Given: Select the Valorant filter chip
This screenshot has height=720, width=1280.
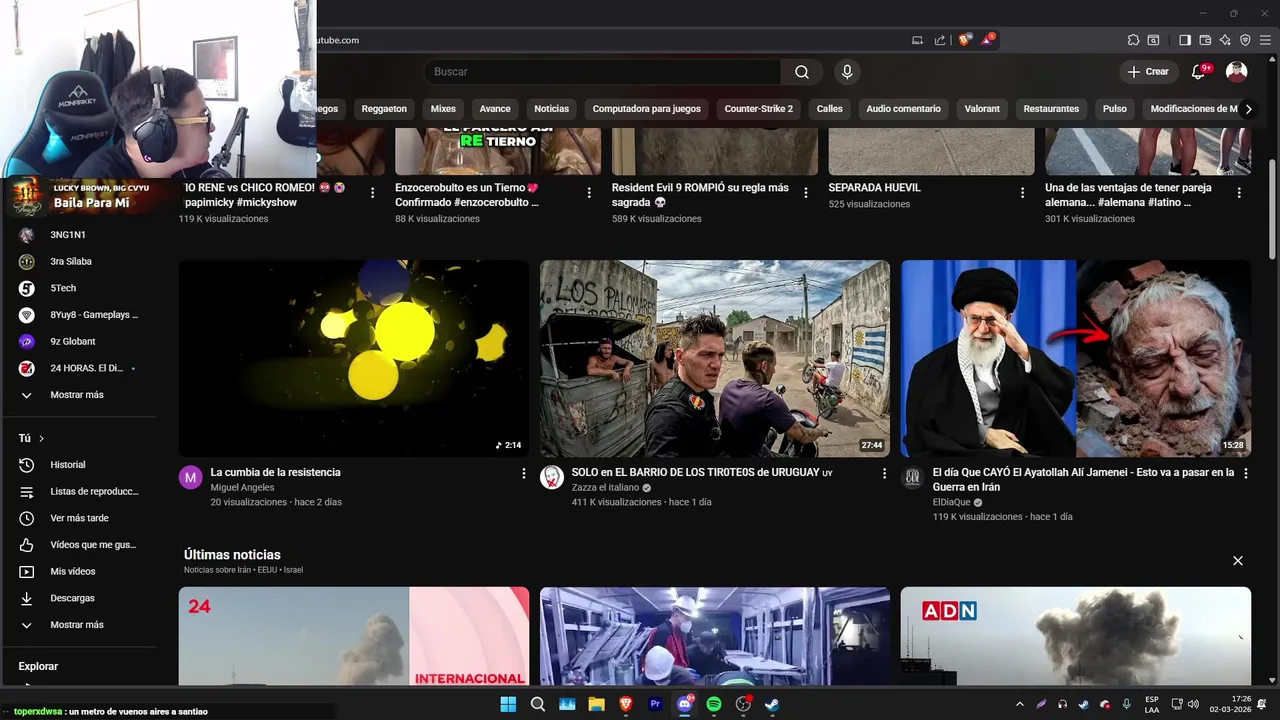Looking at the screenshot, I should [982, 109].
